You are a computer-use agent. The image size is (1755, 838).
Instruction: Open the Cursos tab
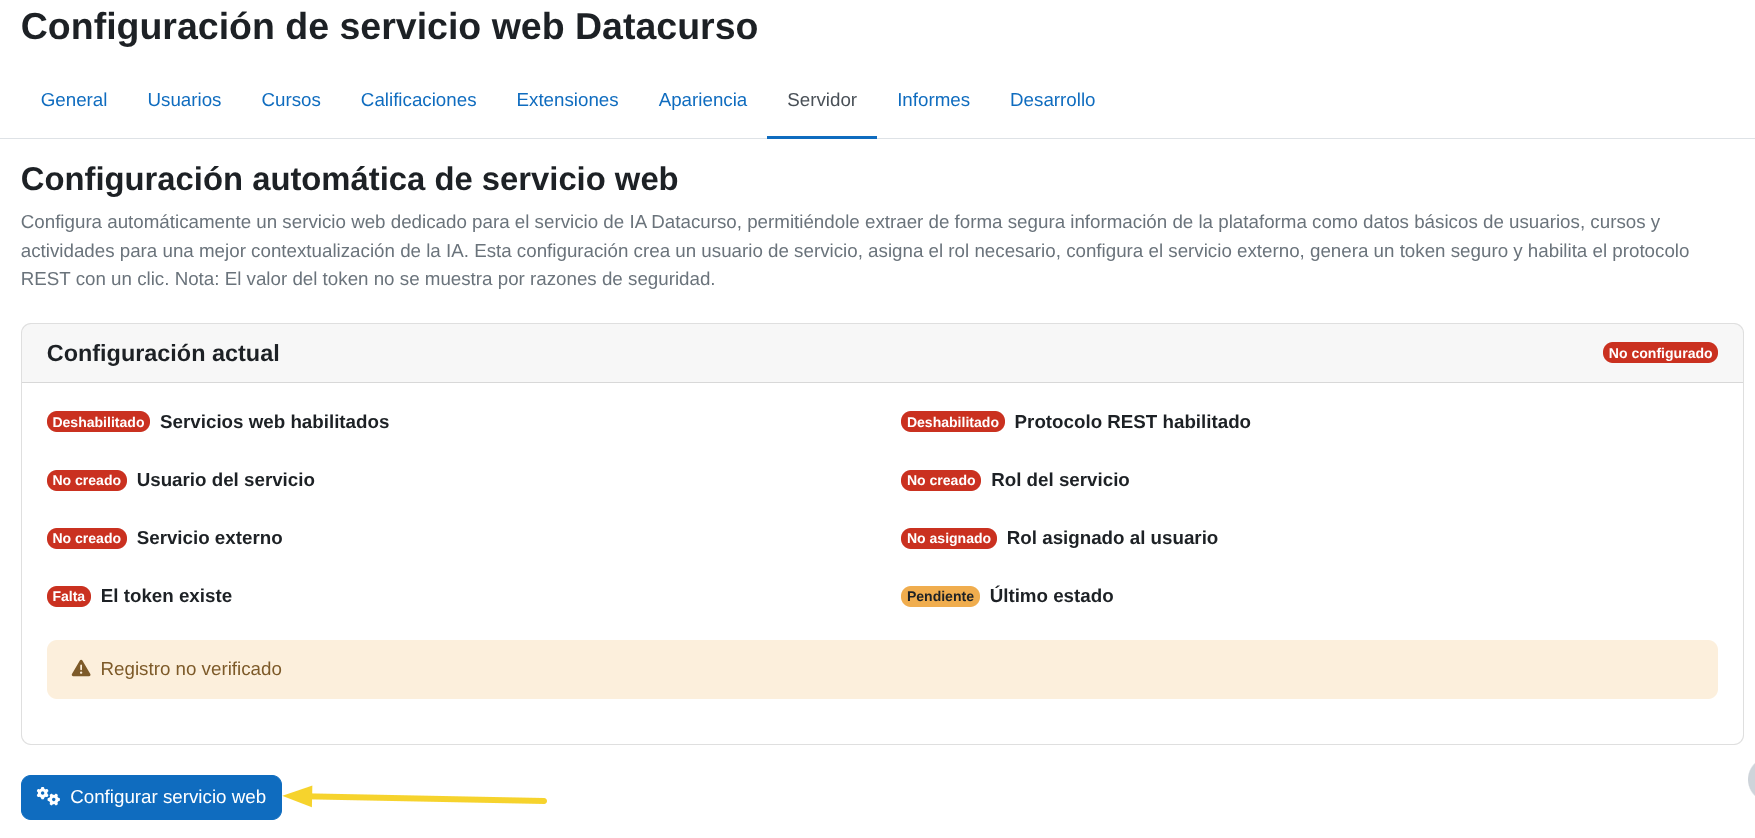click(x=291, y=100)
